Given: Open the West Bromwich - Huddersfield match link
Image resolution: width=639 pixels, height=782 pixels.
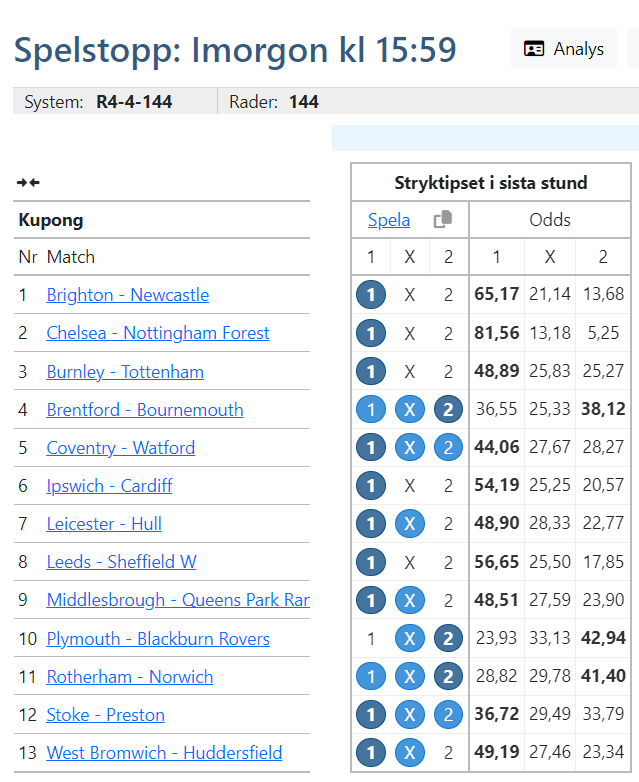Looking at the screenshot, I should pos(164,753).
